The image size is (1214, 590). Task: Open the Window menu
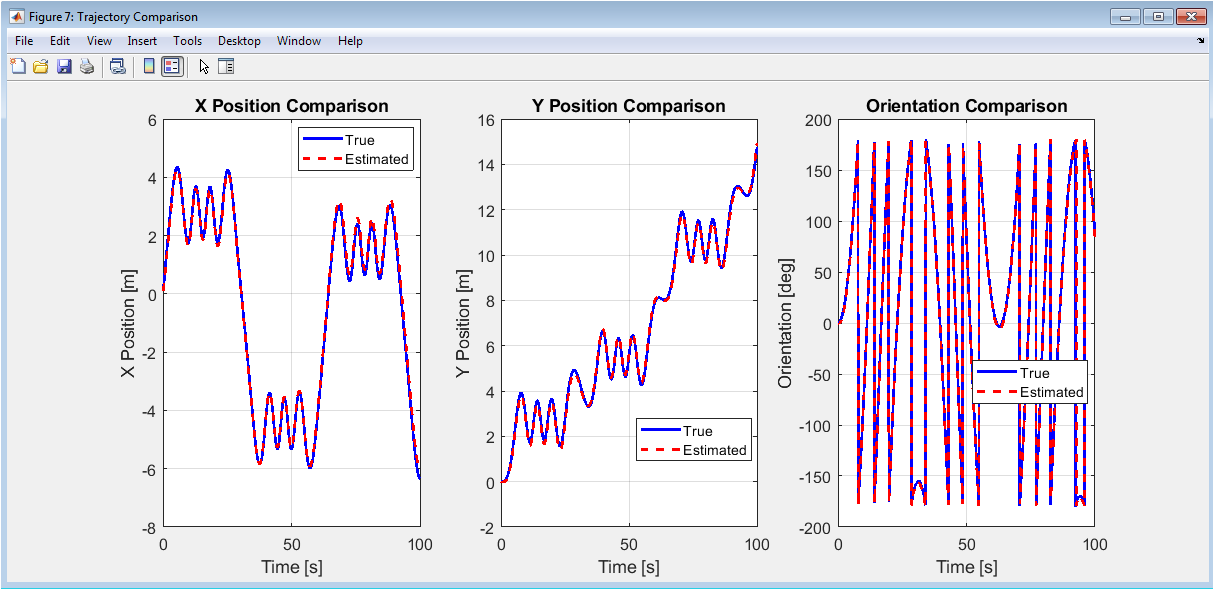pos(299,41)
